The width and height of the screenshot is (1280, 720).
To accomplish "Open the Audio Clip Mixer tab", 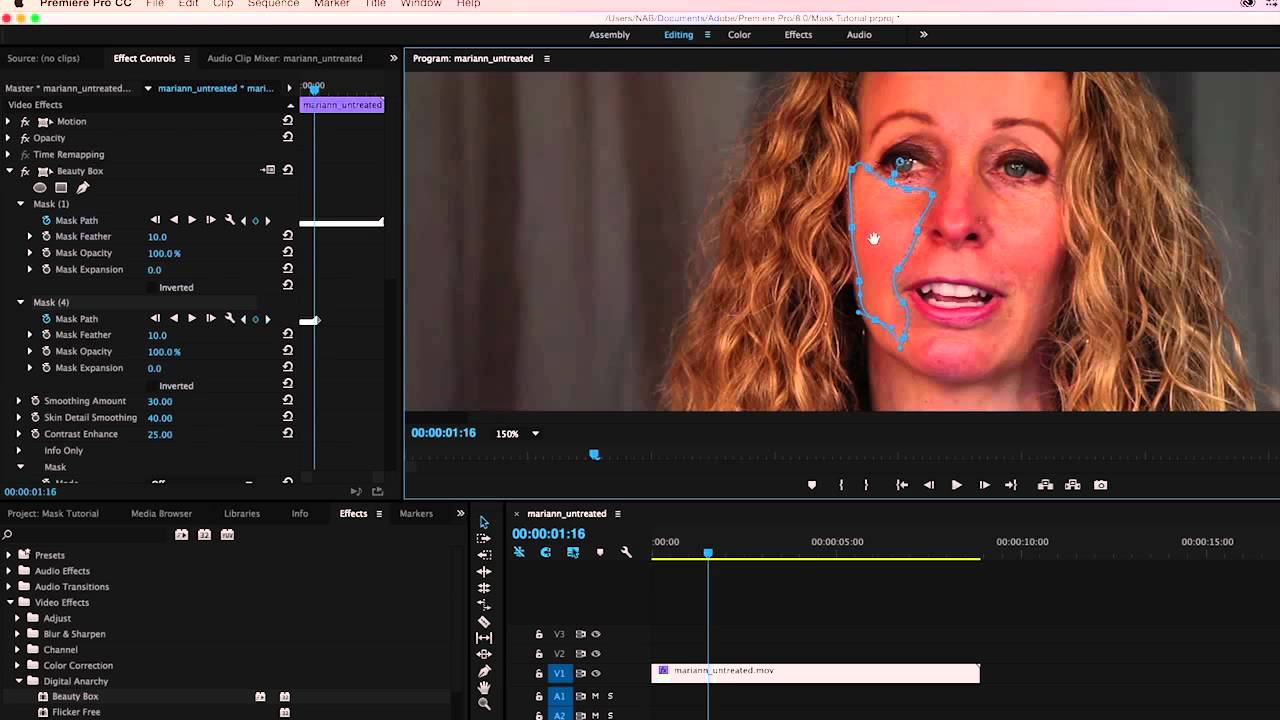I will tap(285, 59).
